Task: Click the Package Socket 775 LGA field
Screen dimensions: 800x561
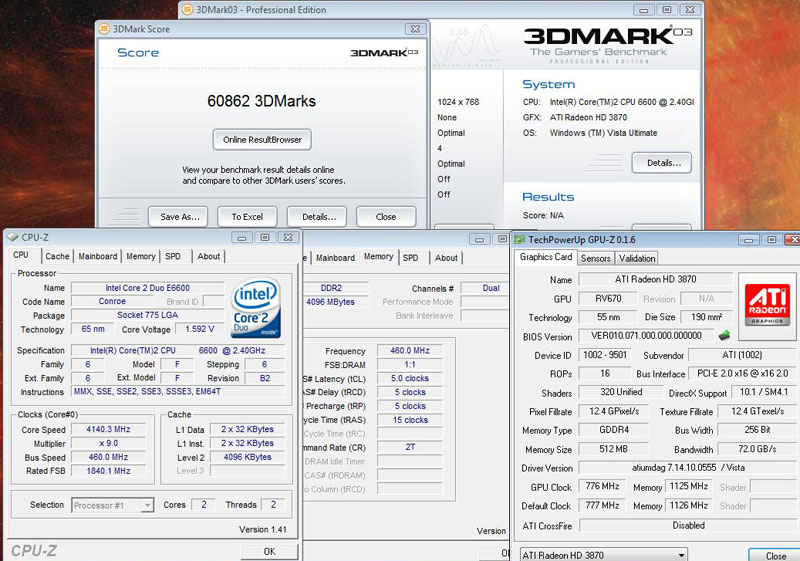Action: click(x=147, y=315)
